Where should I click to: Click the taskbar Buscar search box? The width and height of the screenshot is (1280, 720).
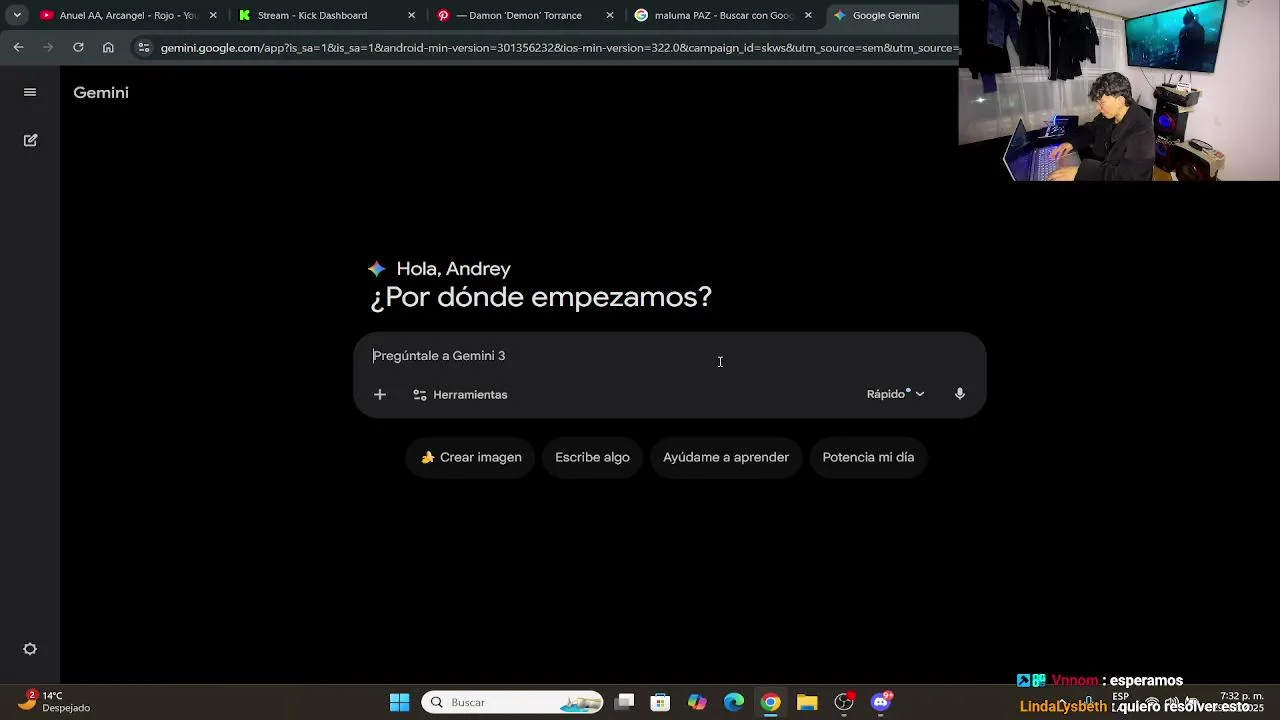[x=512, y=702]
